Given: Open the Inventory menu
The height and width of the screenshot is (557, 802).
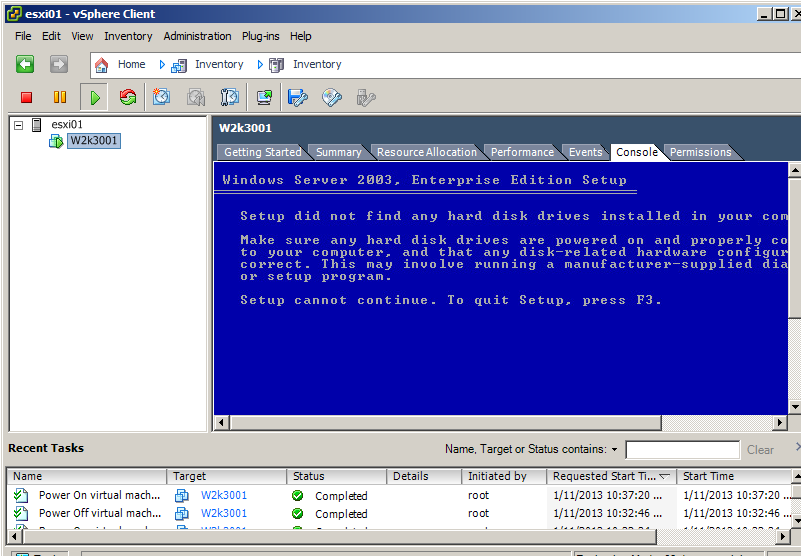Looking at the screenshot, I should click(128, 36).
